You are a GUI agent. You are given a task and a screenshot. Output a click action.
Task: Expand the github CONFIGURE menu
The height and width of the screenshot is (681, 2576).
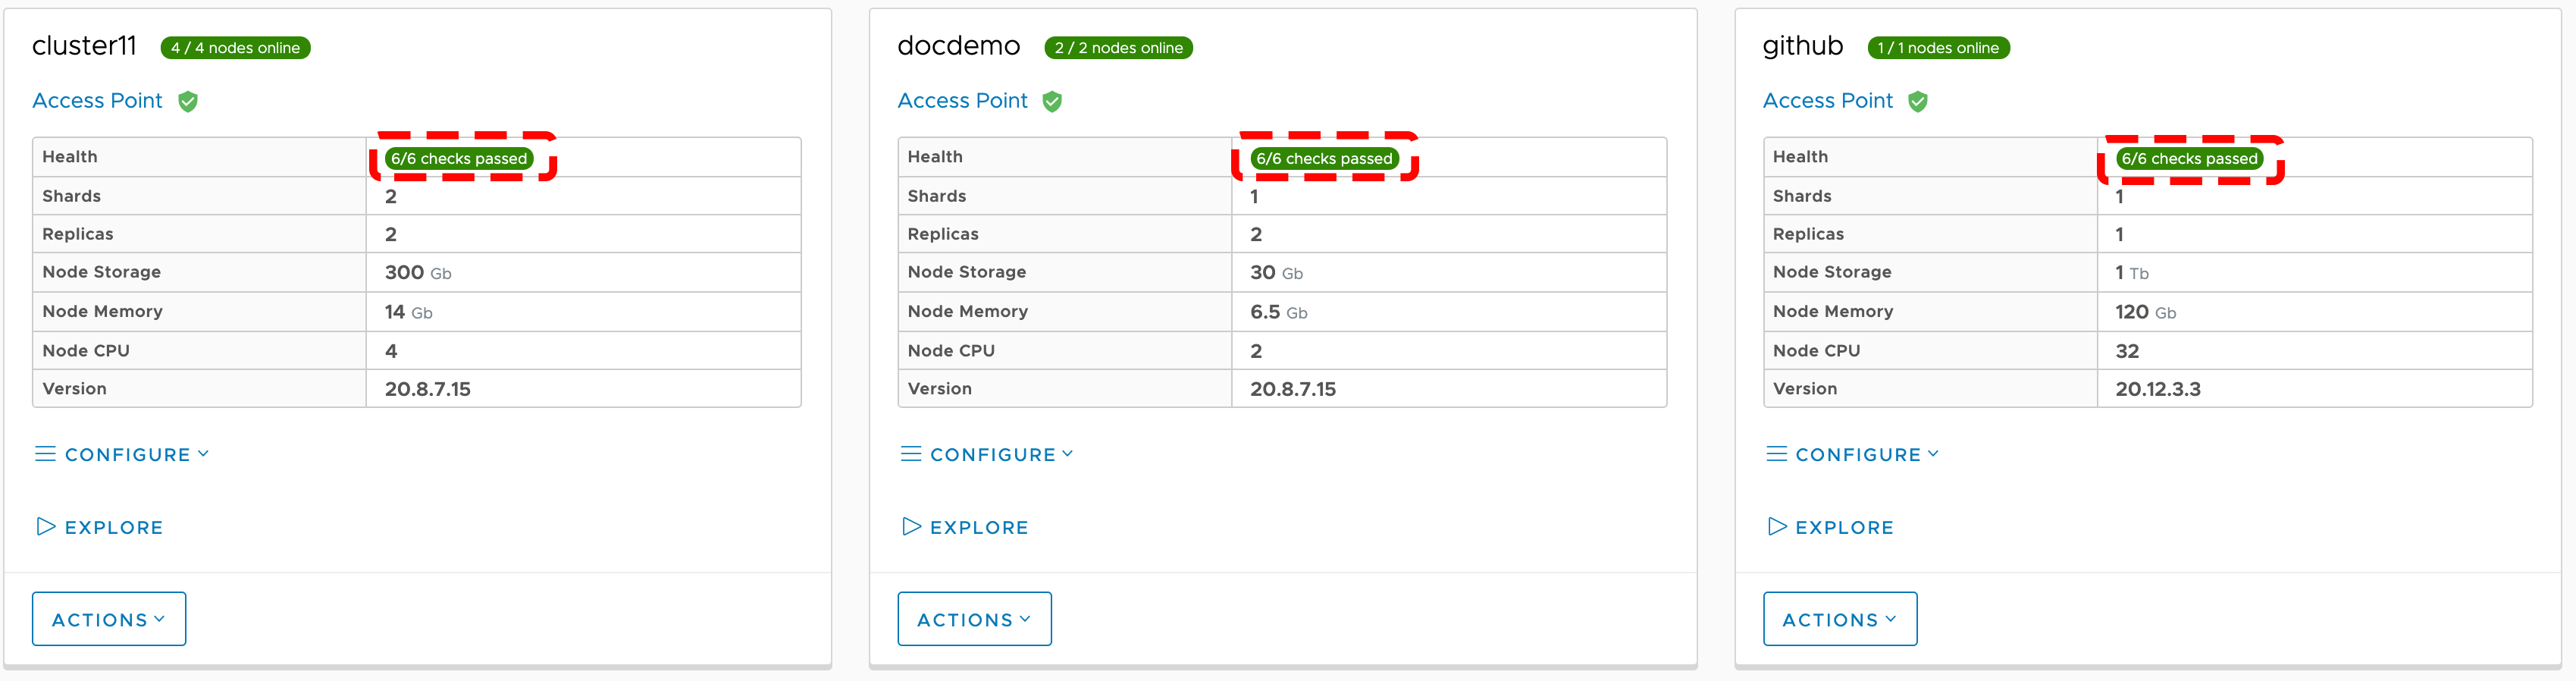coord(1853,455)
